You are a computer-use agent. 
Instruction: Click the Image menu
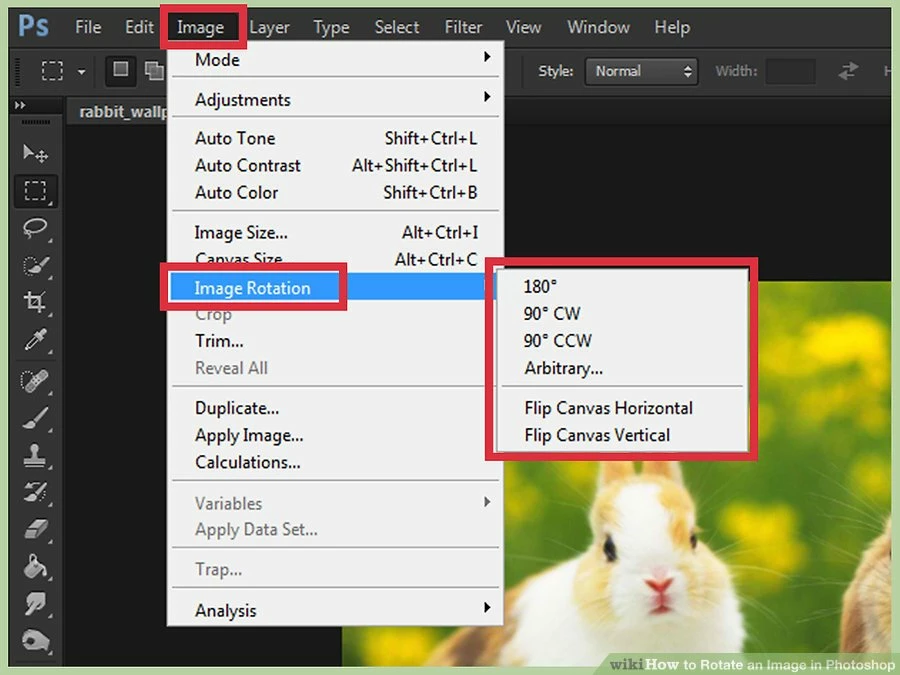pyautogui.click(x=201, y=27)
